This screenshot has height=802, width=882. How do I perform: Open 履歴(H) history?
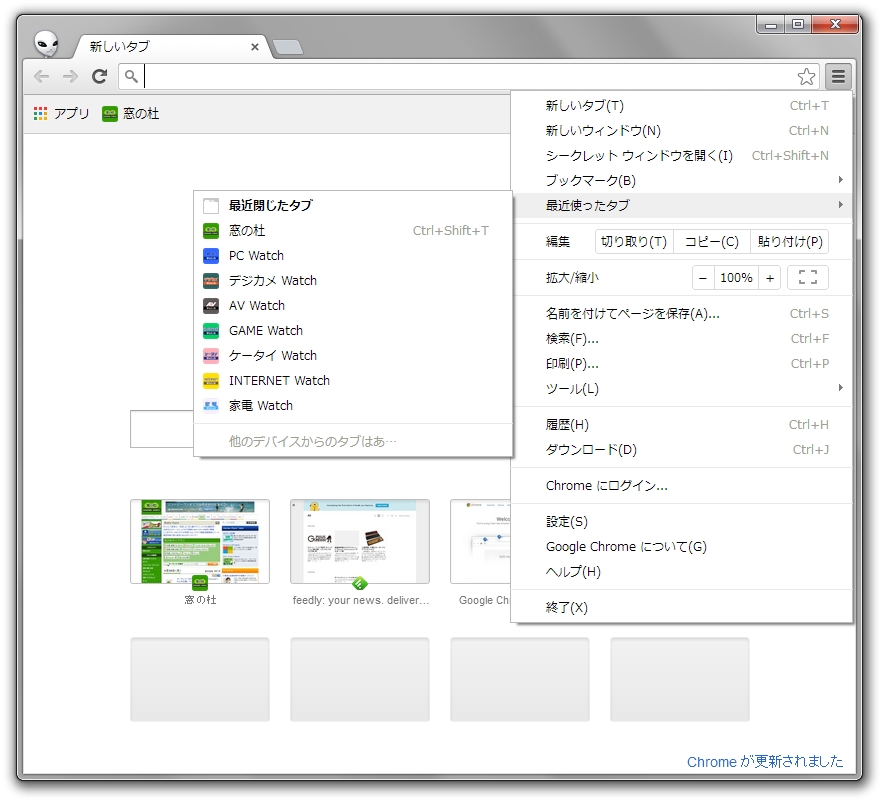point(682,425)
